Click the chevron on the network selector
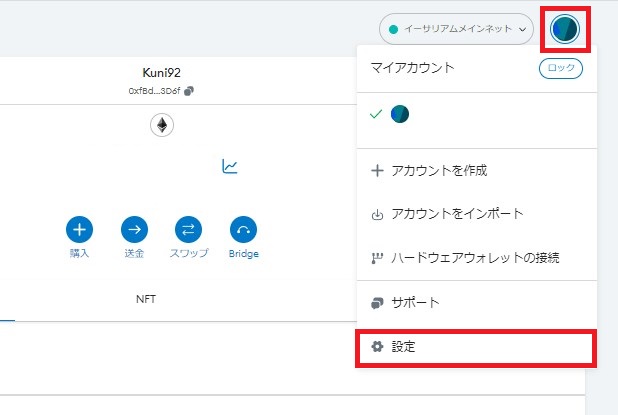618x415 pixels. pos(523,30)
